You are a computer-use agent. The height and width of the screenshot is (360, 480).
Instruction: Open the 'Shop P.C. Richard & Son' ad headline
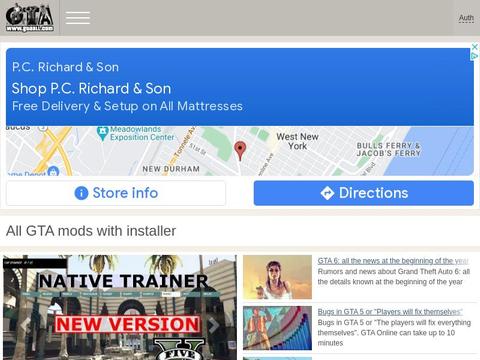click(91, 89)
